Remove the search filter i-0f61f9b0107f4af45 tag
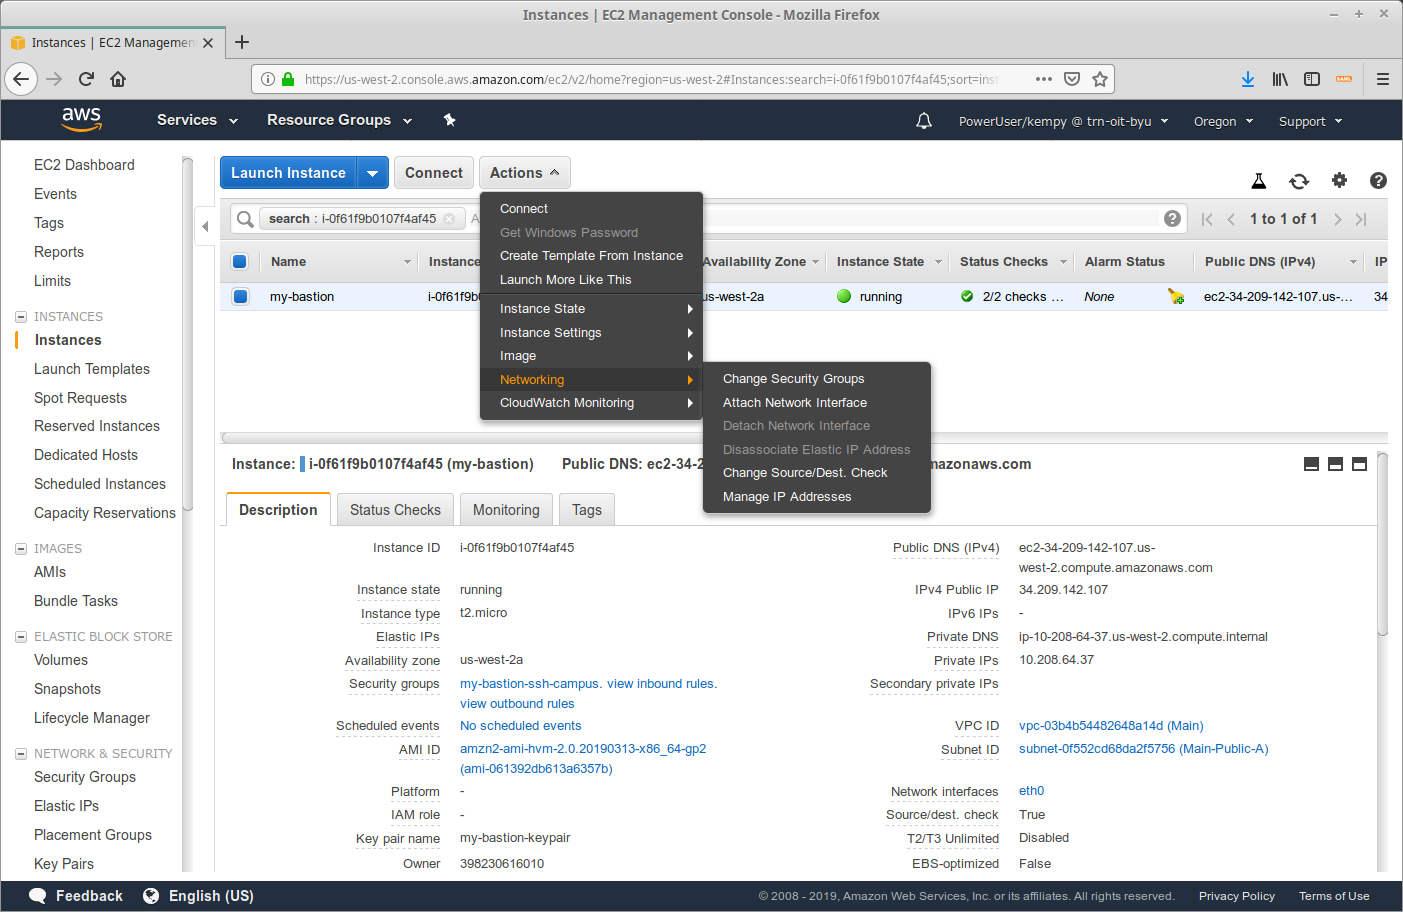 click(x=449, y=219)
